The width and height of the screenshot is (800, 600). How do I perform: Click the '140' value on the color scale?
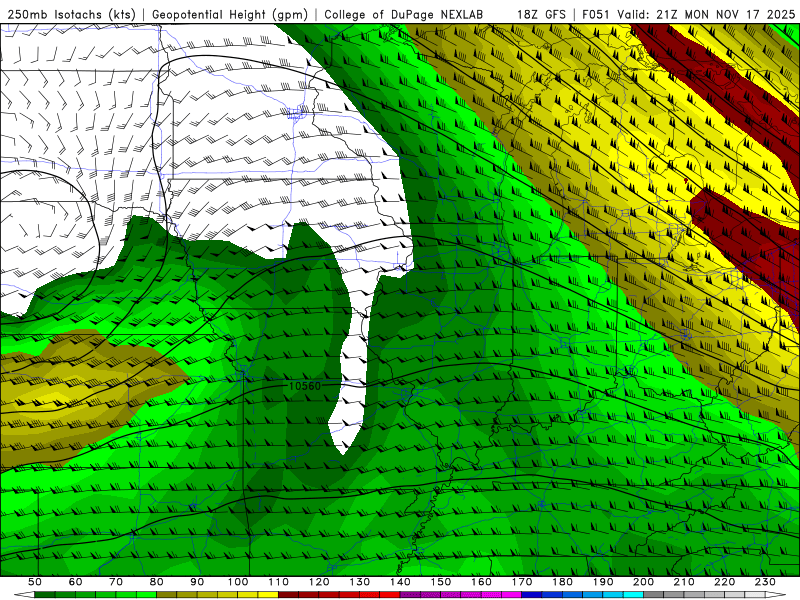coord(400,582)
